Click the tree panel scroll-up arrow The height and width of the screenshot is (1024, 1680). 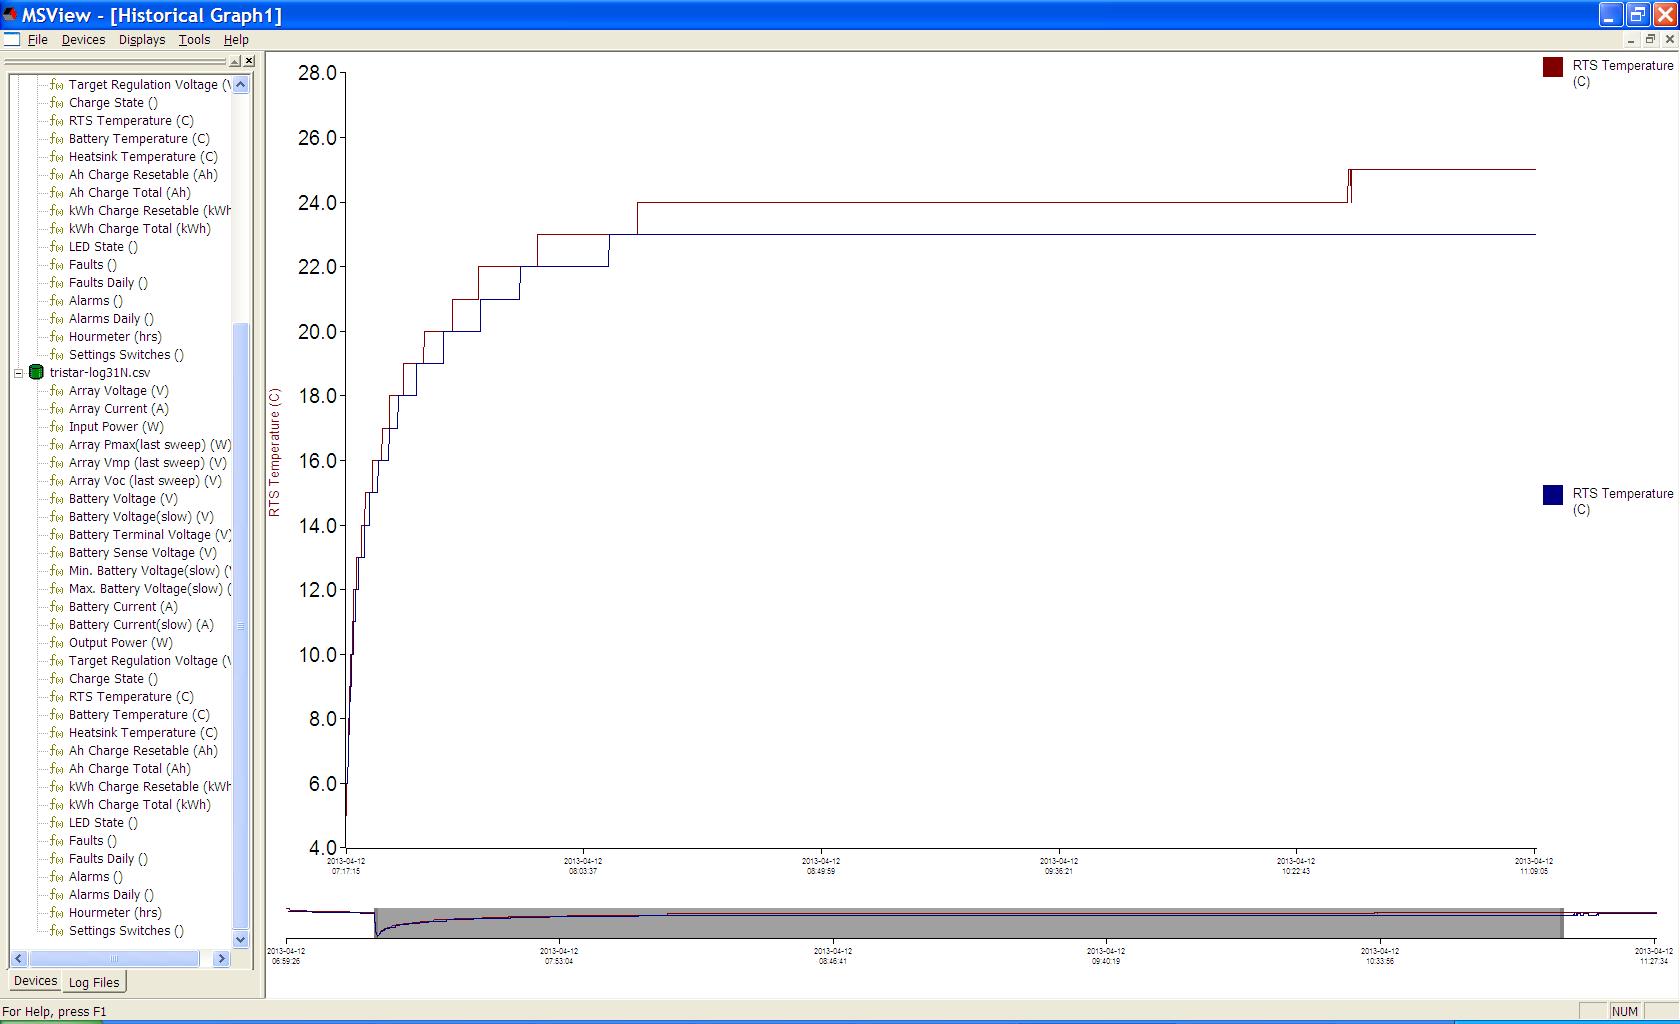tap(240, 85)
